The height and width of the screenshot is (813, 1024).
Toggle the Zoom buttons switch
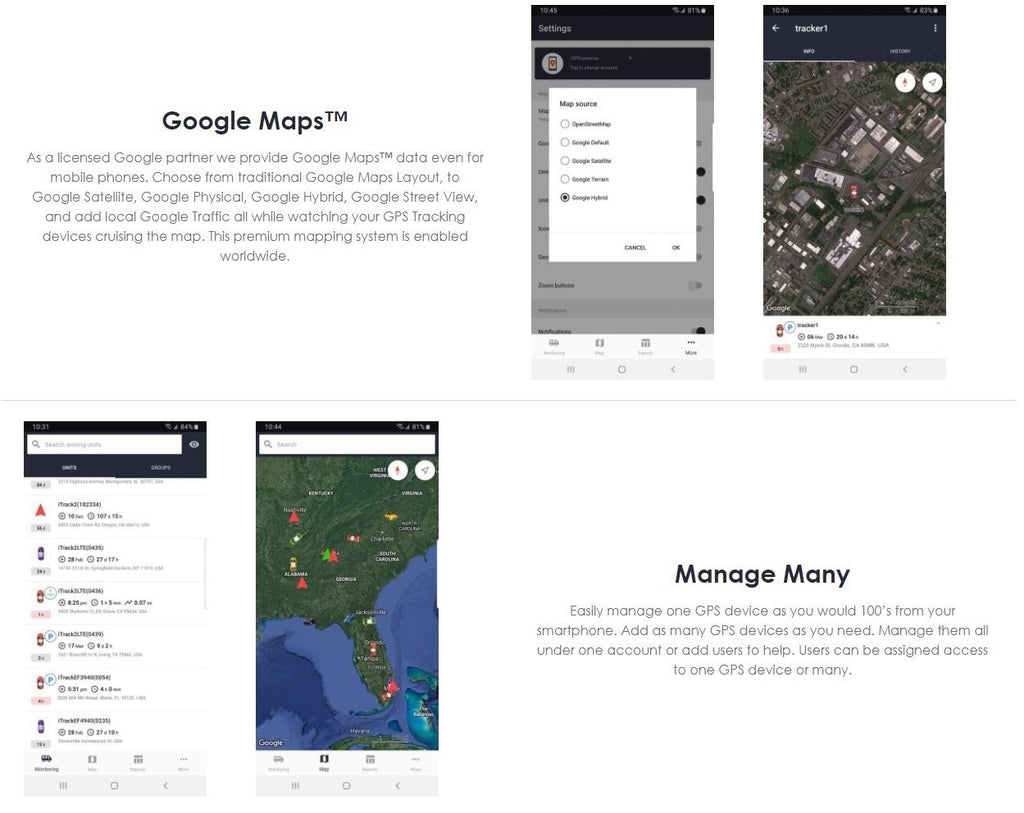694,286
